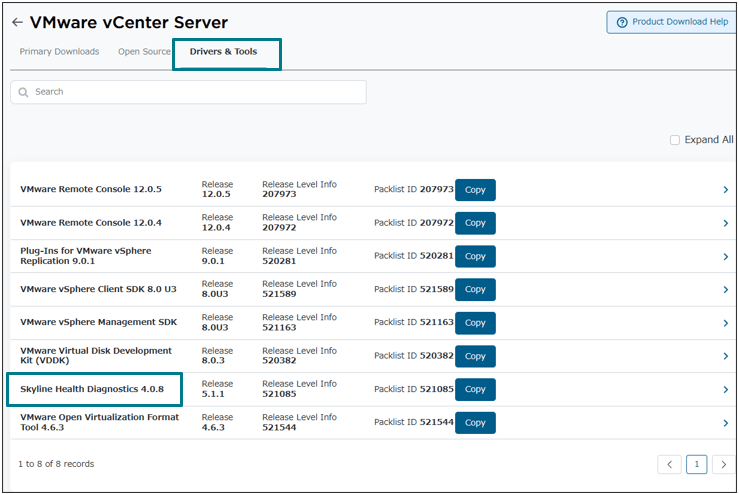Expand the VMware vSphere Client SDK row
The height and width of the screenshot is (494, 739).
[x=725, y=290]
